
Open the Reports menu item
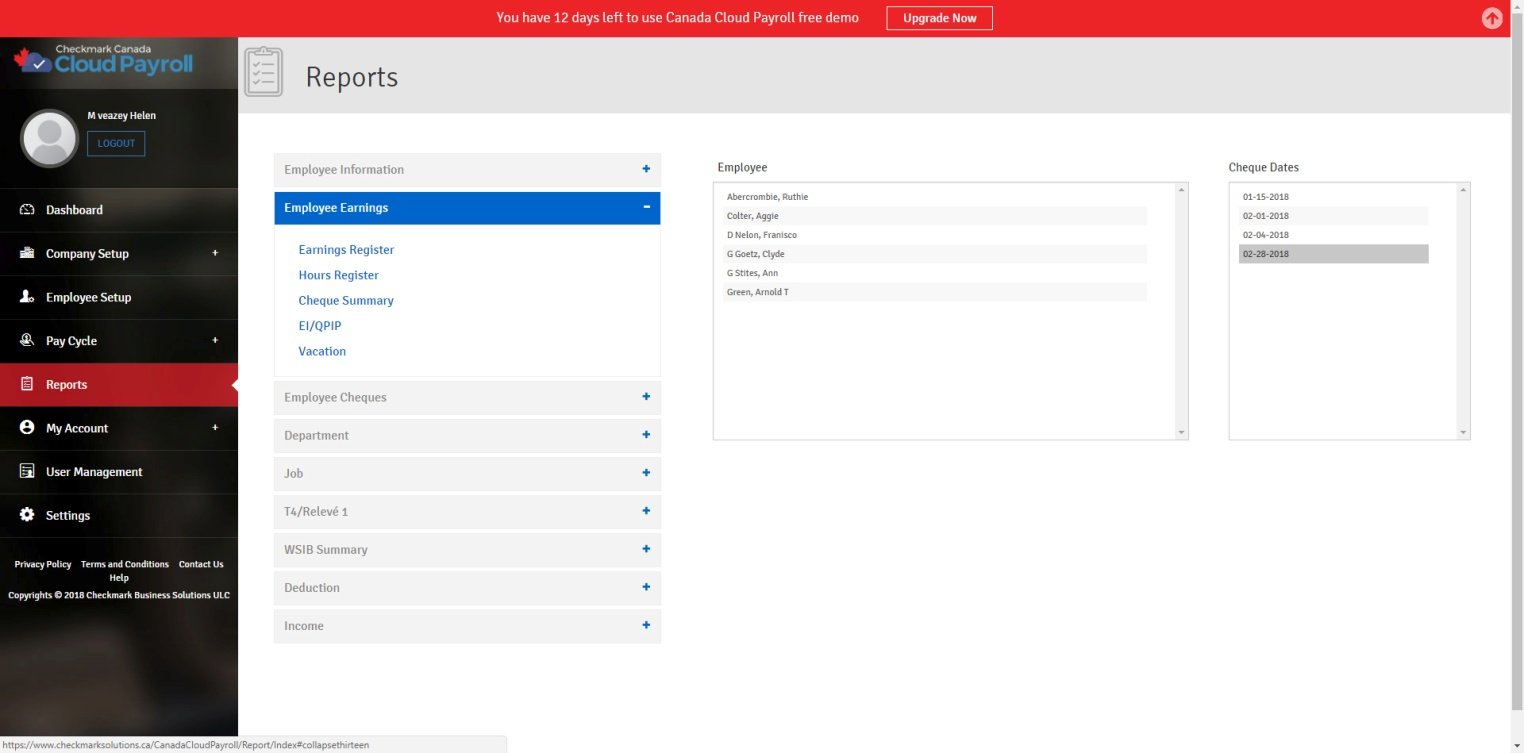click(66, 385)
